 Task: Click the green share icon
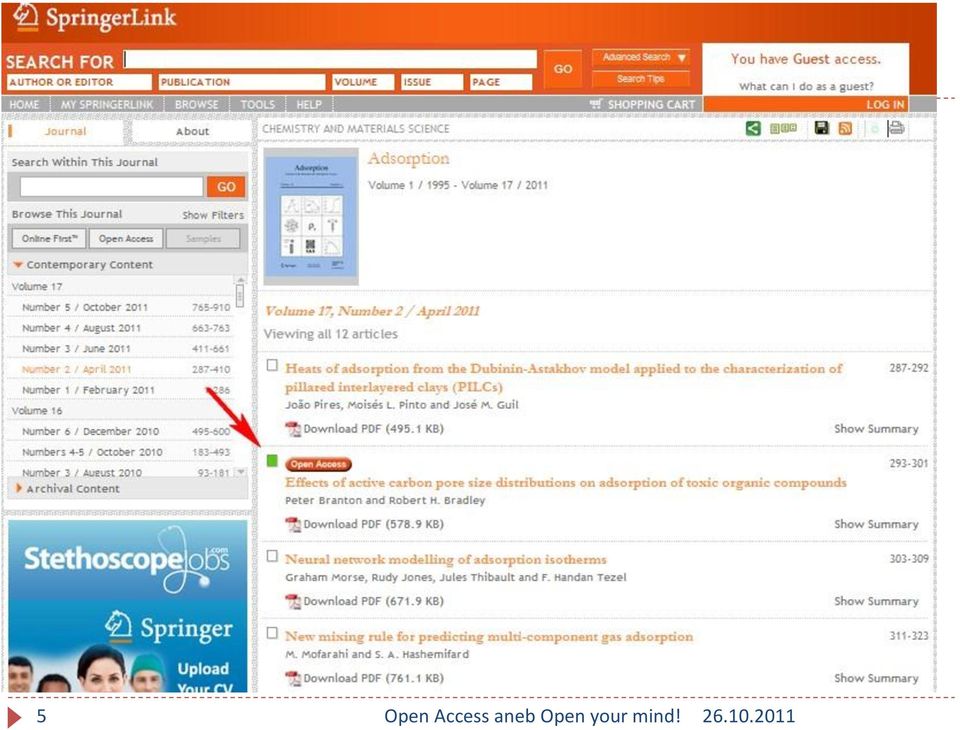[x=753, y=128]
